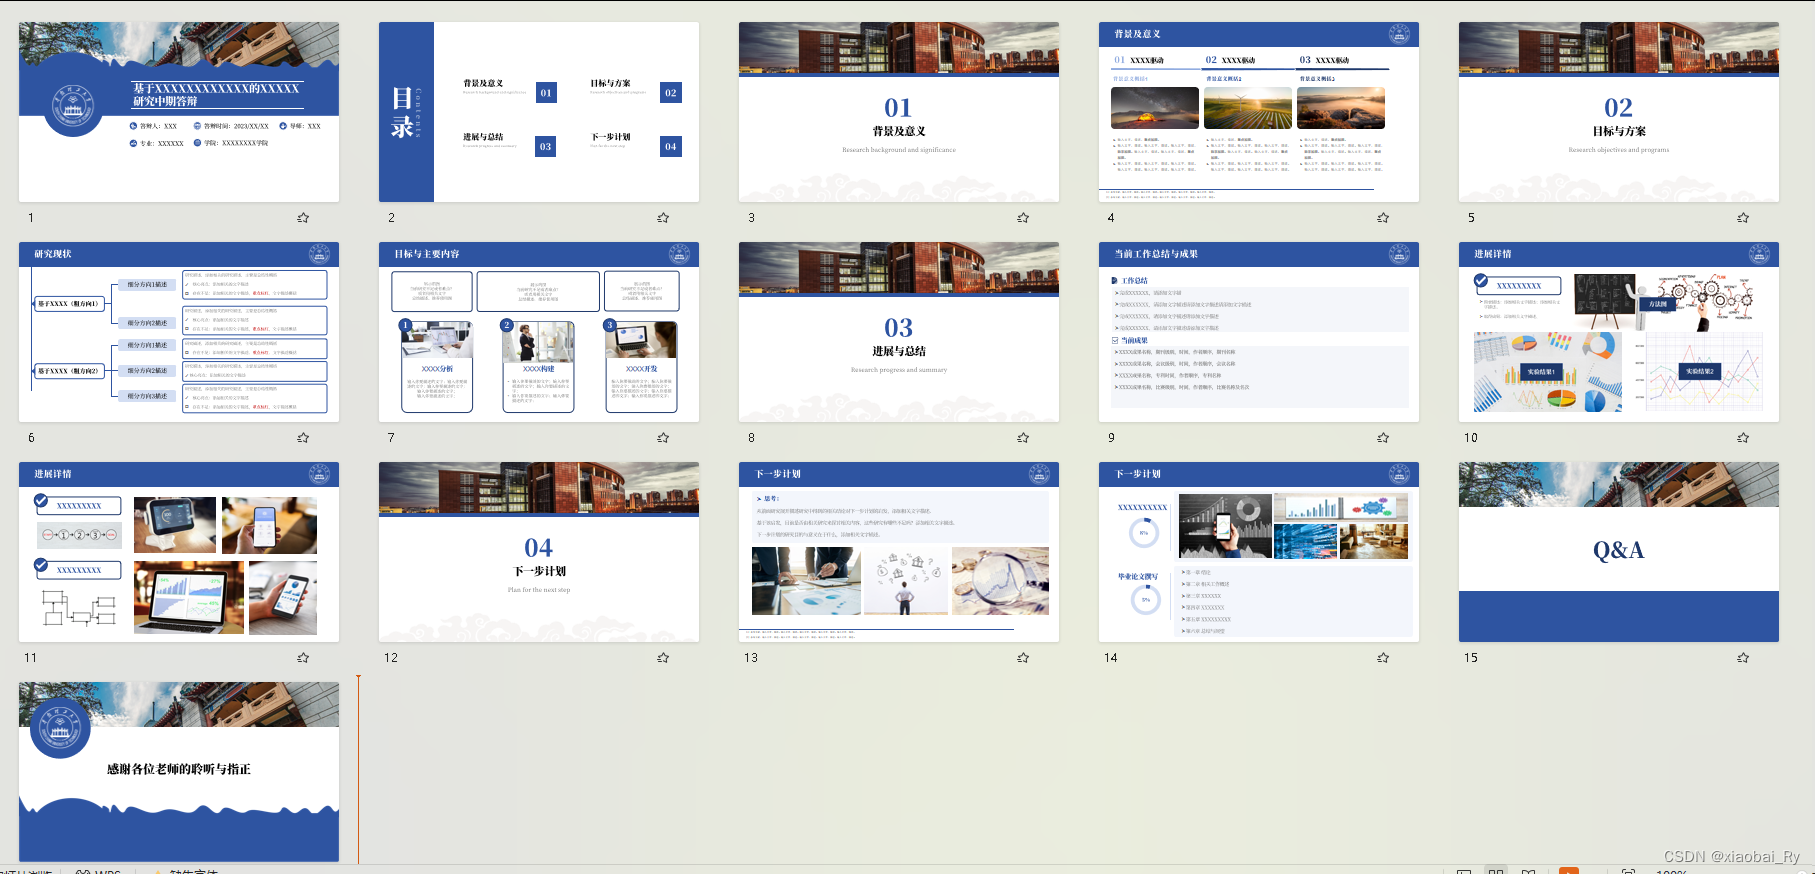Click the star icon under slide 15

[1743, 657]
